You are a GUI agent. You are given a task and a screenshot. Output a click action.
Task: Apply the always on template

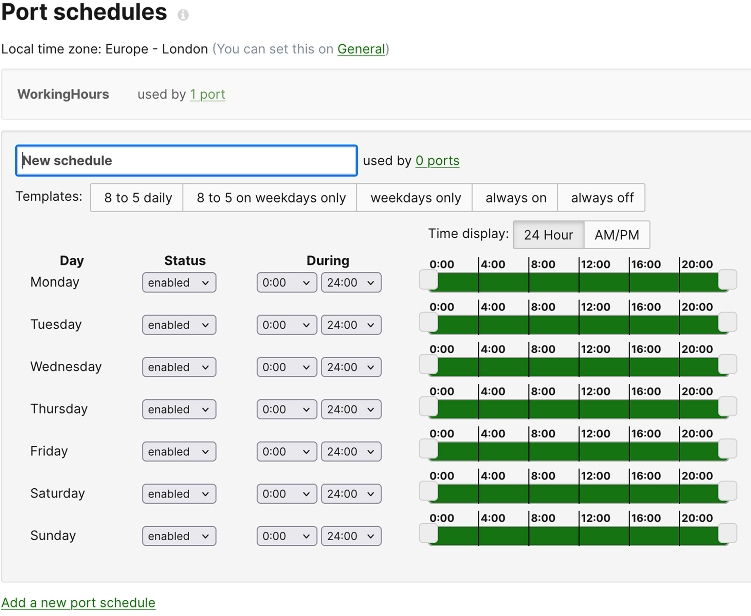[x=515, y=197]
